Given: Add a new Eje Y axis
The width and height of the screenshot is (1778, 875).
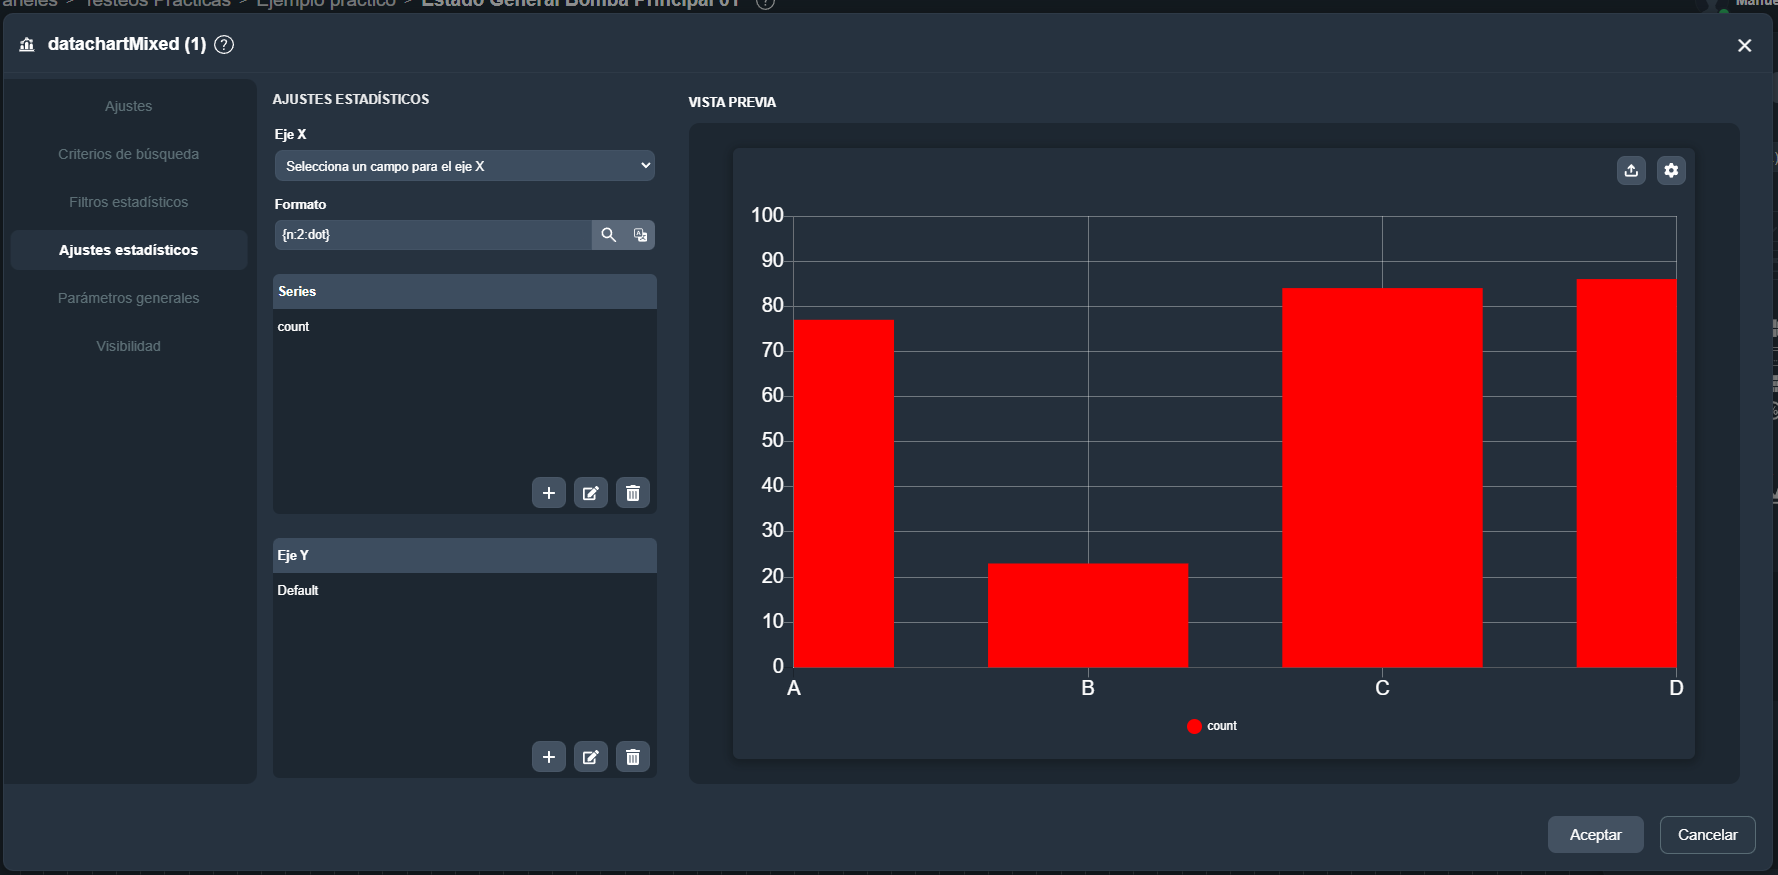Looking at the screenshot, I should pos(548,757).
